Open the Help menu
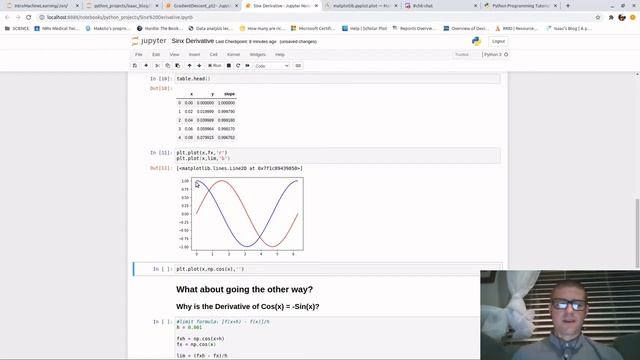 [280, 54]
